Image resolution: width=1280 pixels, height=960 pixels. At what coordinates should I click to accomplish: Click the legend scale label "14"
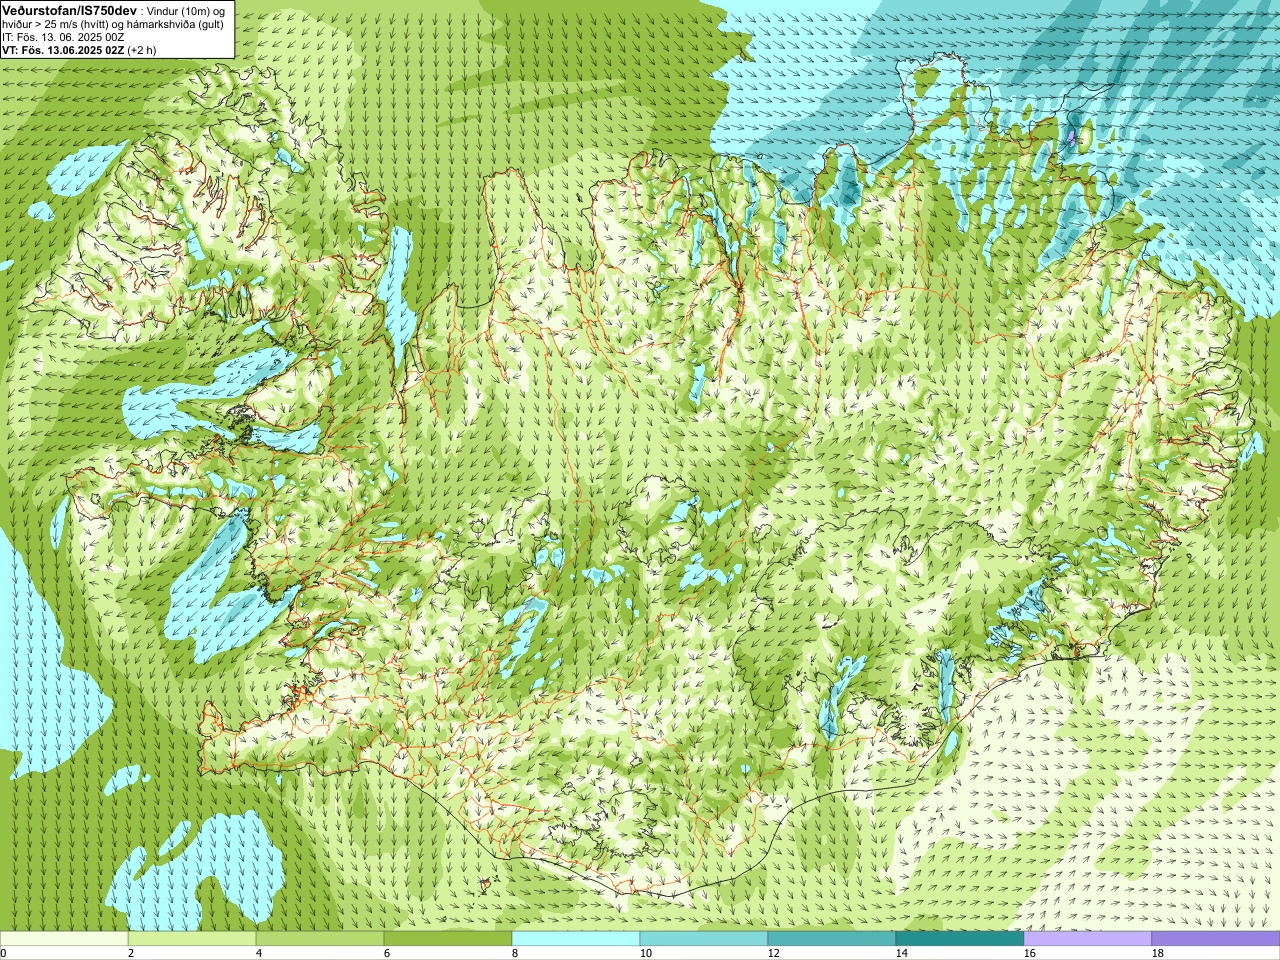(901, 953)
